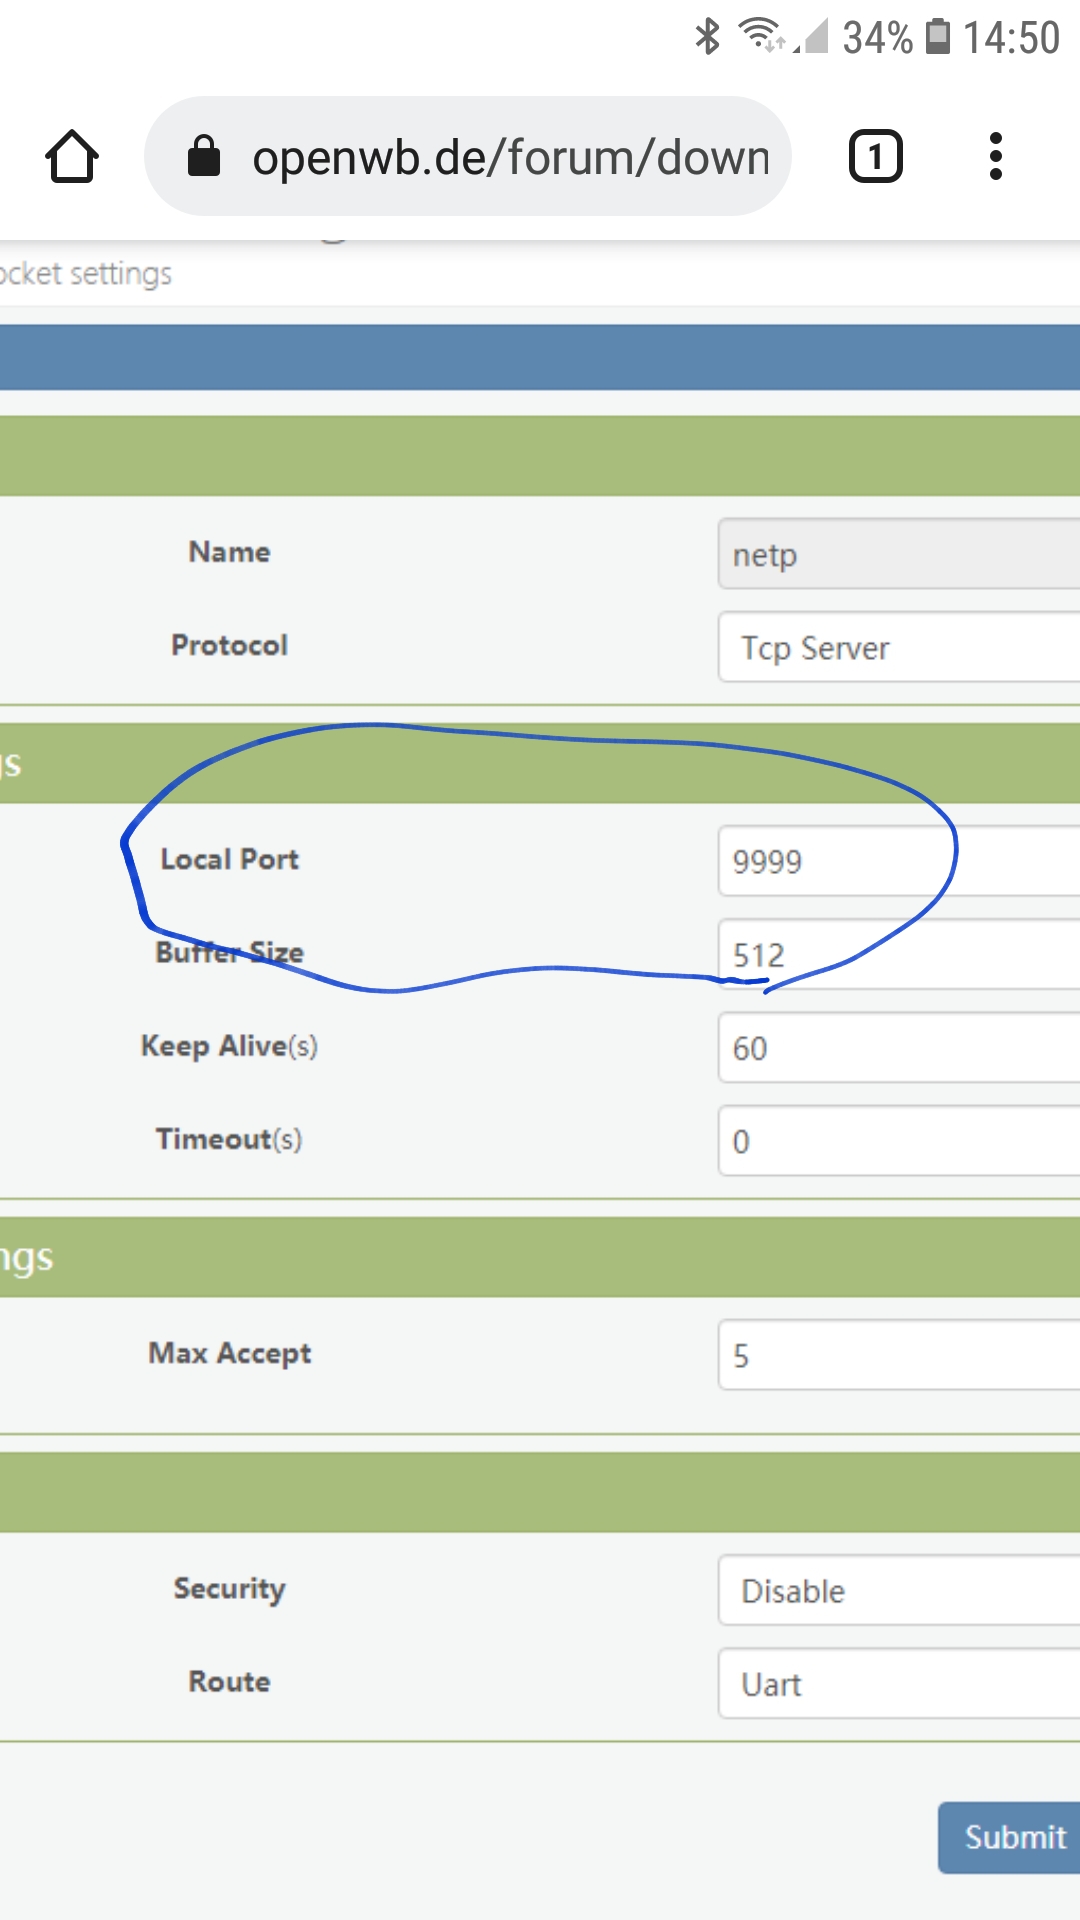Tap the 'Security' label
The width and height of the screenshot is (1080, 1920).
(230, 1589)
